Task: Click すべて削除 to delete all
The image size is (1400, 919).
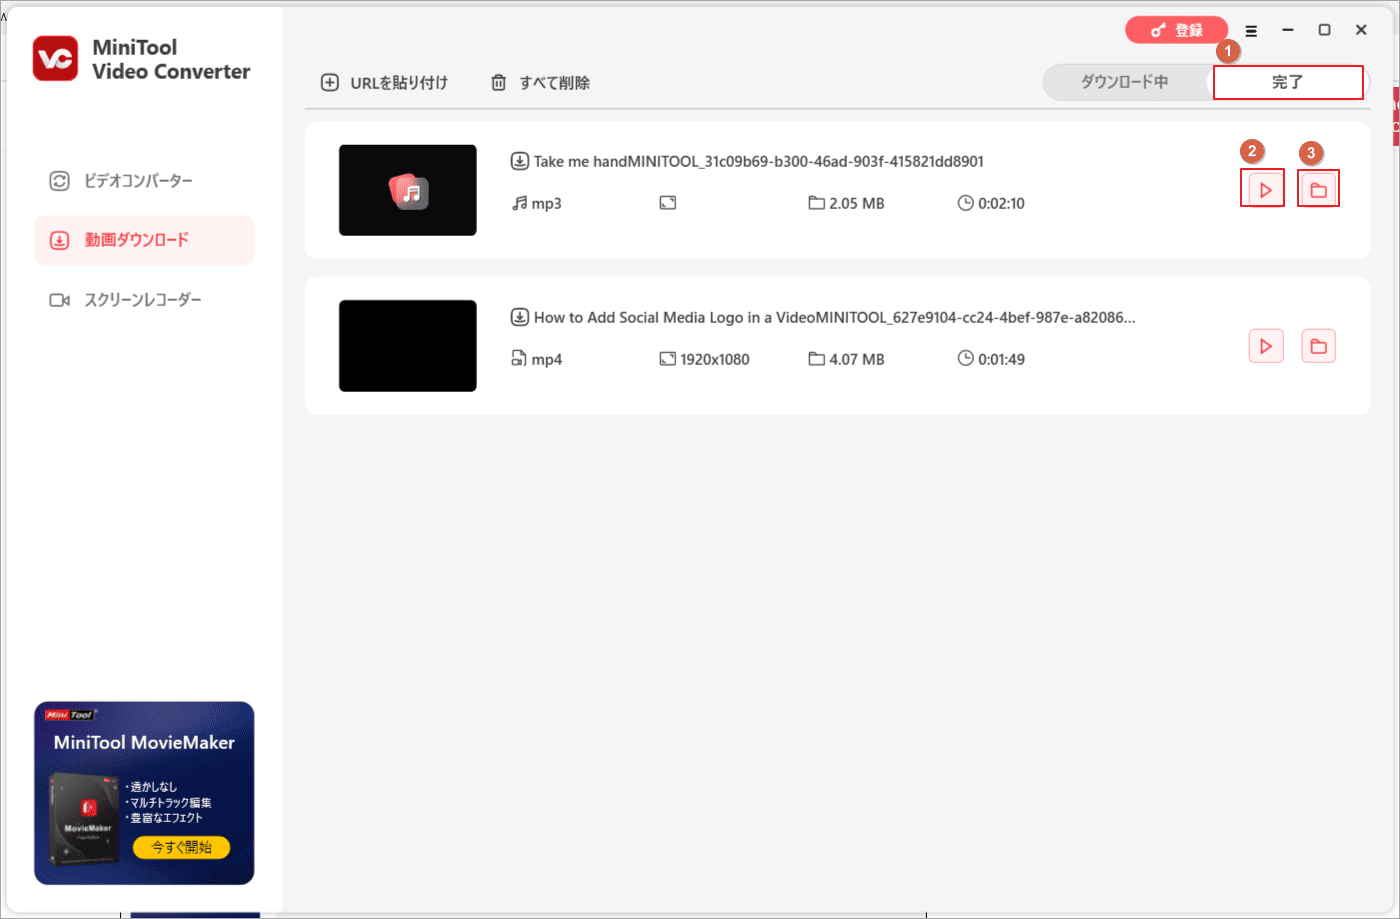Action: 541,83
